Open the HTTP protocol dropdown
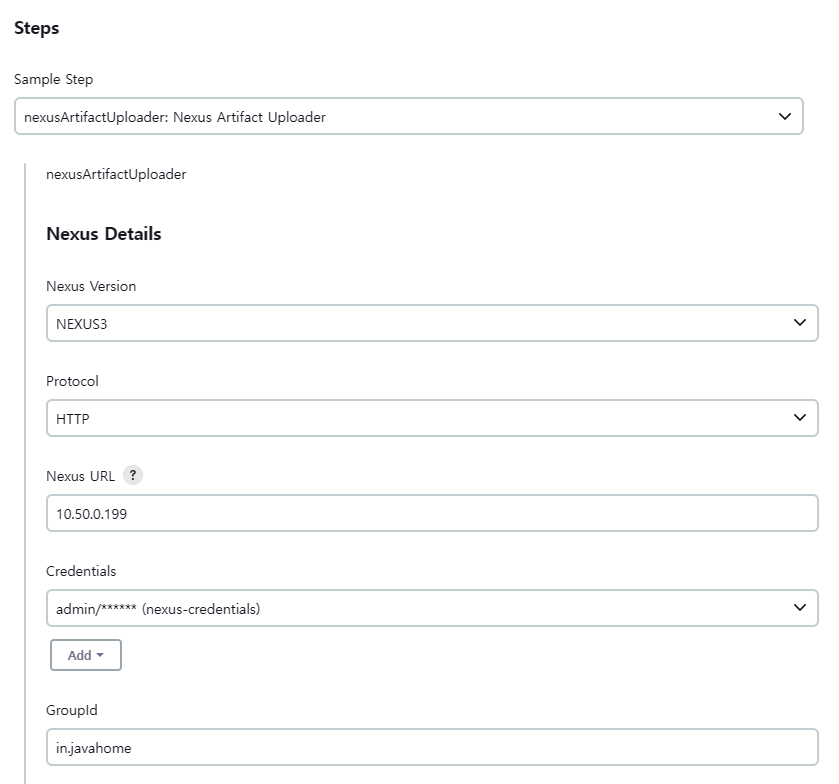The width and height of the screenshot is (839, 784). (420, 418)
